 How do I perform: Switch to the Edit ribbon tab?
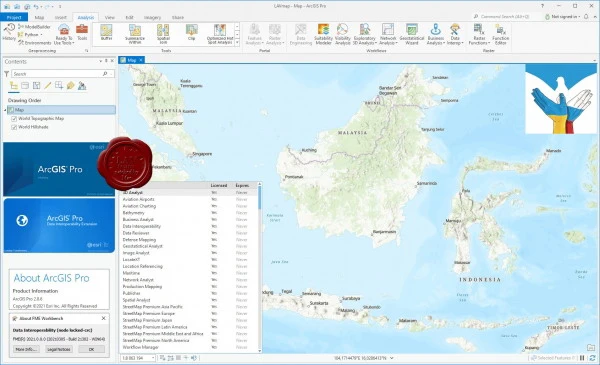(x=129, y=18)
